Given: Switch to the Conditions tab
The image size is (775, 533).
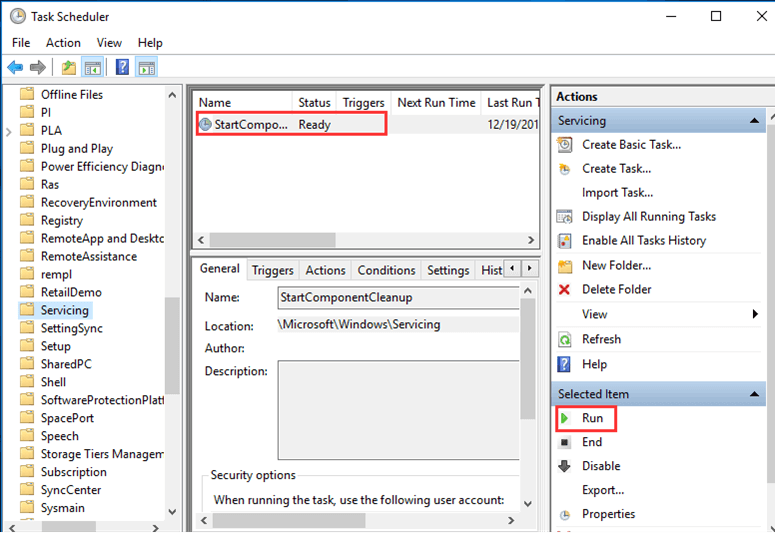Looking at the screenshot, I should tap(386, 270).
